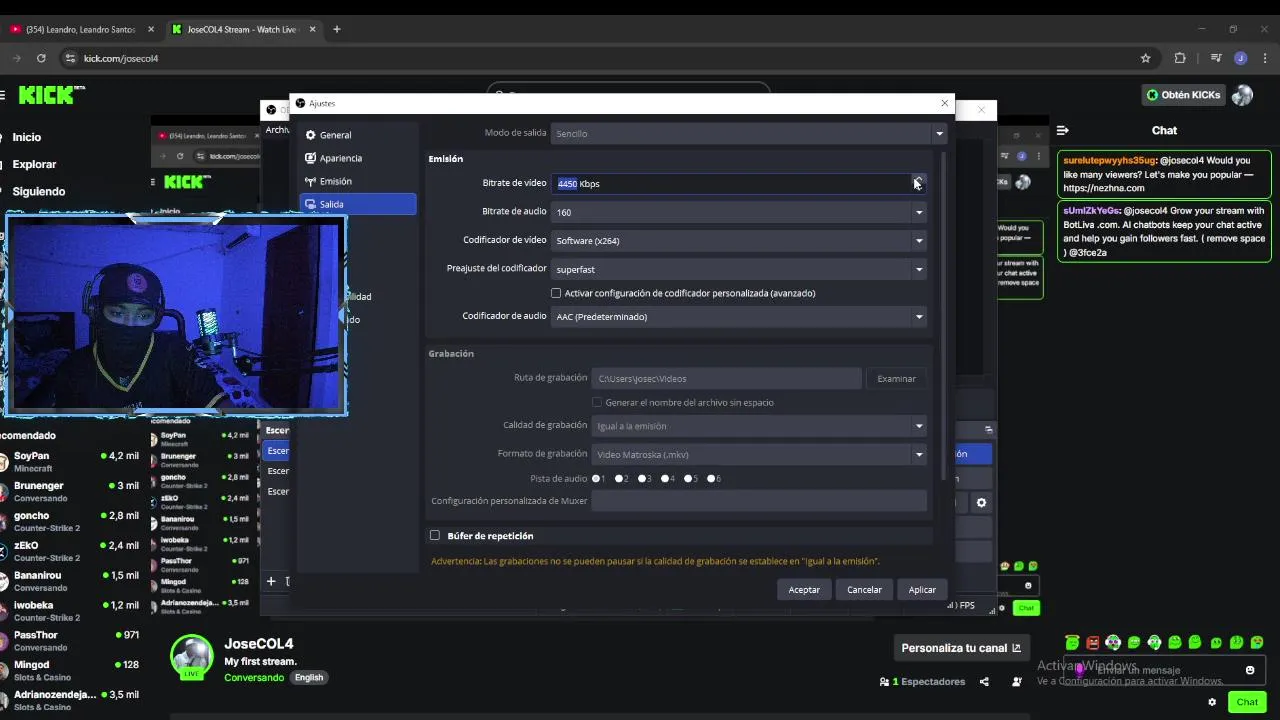
Task: Open Preajuste del codificador dropdown (superfast)
Action: 739,269
